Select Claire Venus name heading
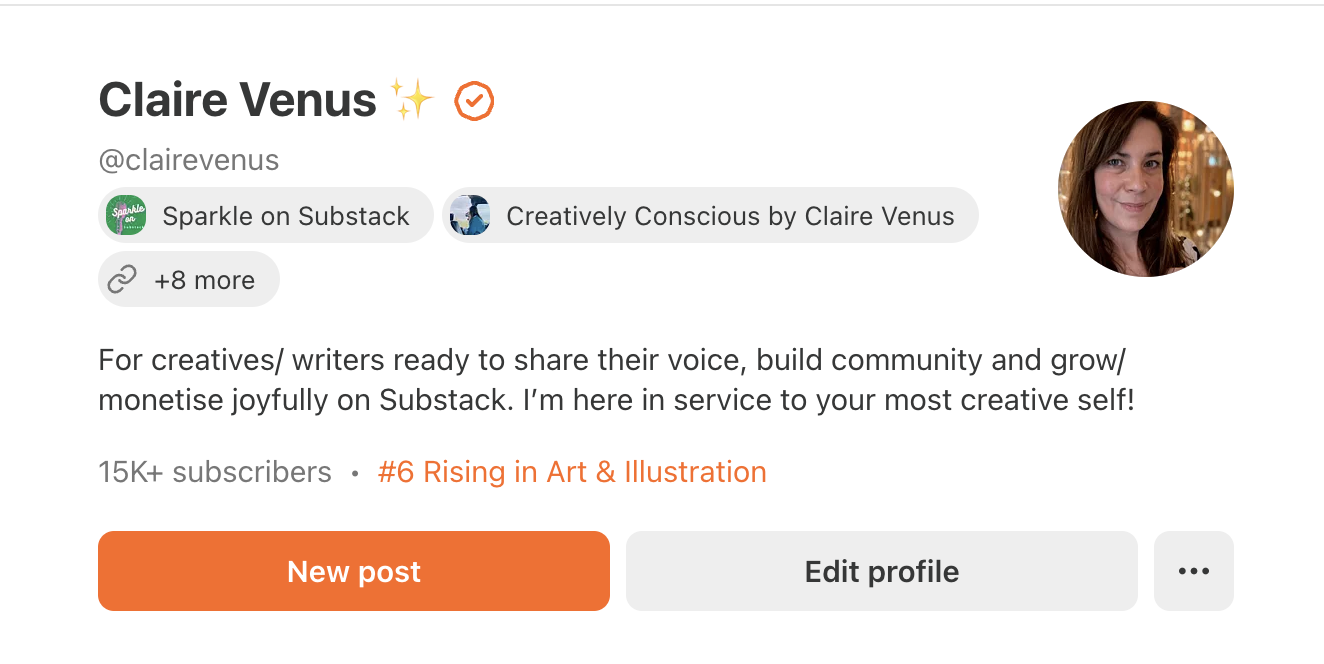 coord(237,99)
